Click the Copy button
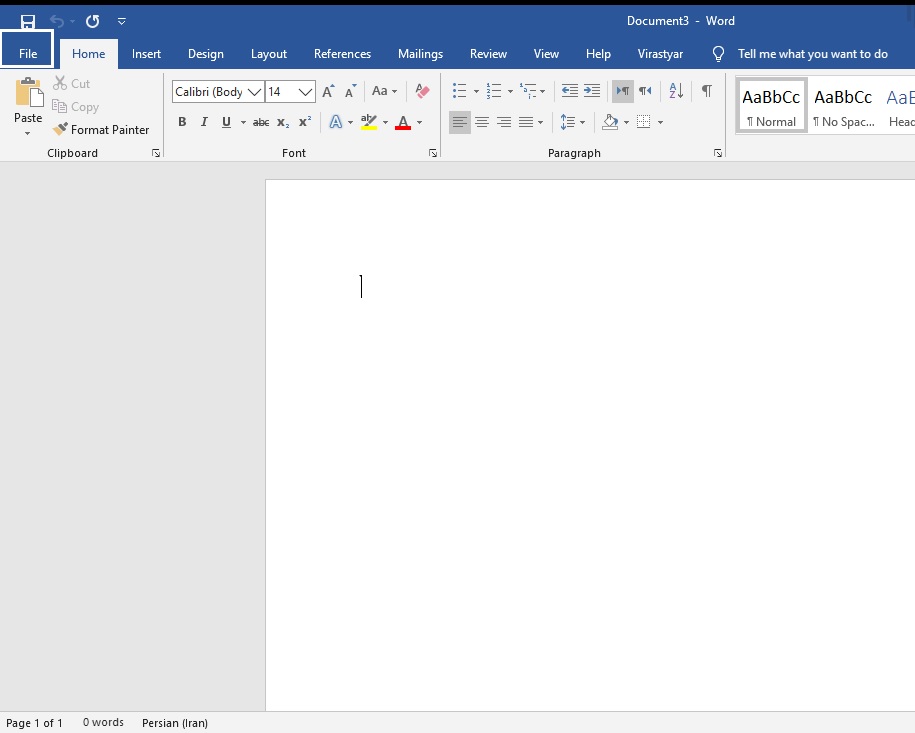Screen dimensions: 915x733 75,107
